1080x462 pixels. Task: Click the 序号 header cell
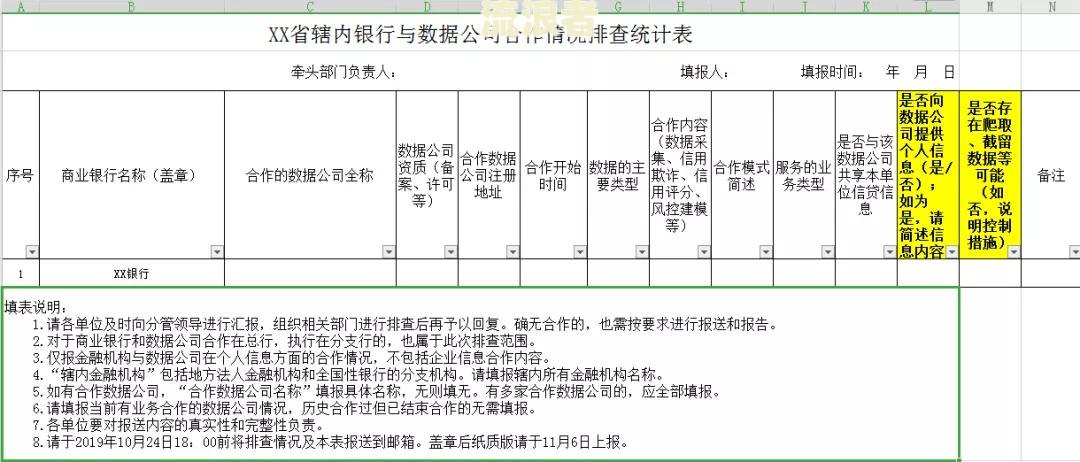pyautogui.click(x=20, y=175)
